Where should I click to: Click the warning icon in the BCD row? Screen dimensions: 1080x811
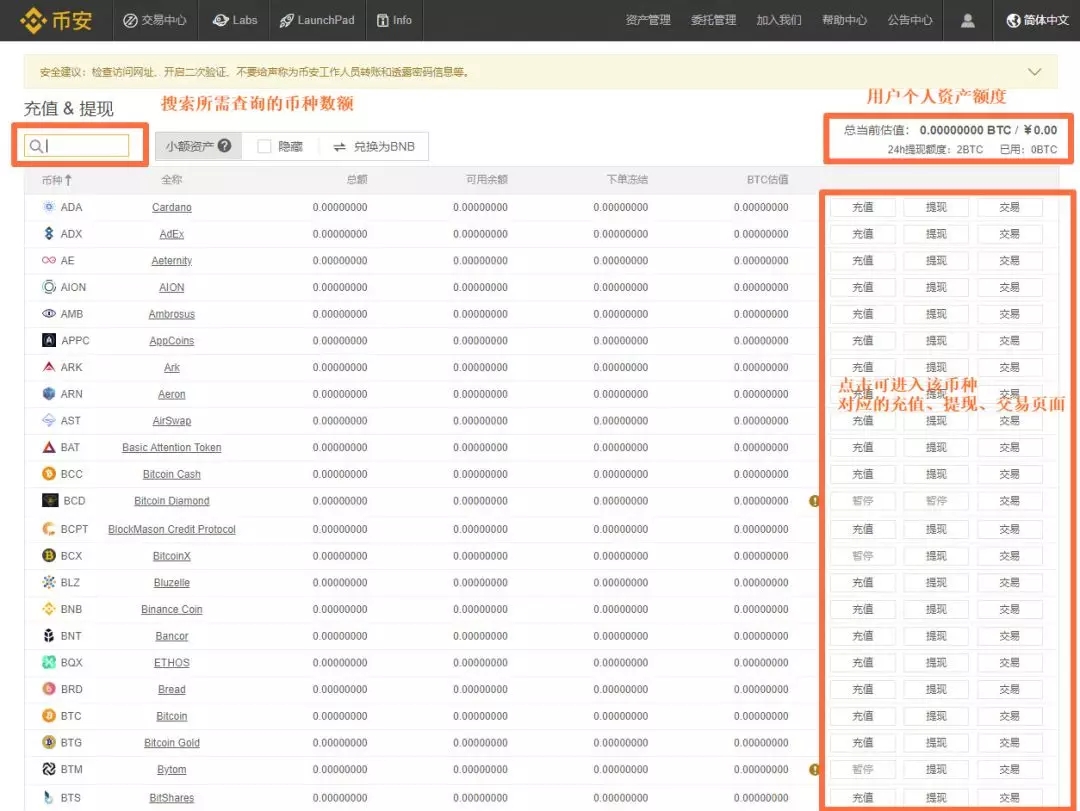814,501
